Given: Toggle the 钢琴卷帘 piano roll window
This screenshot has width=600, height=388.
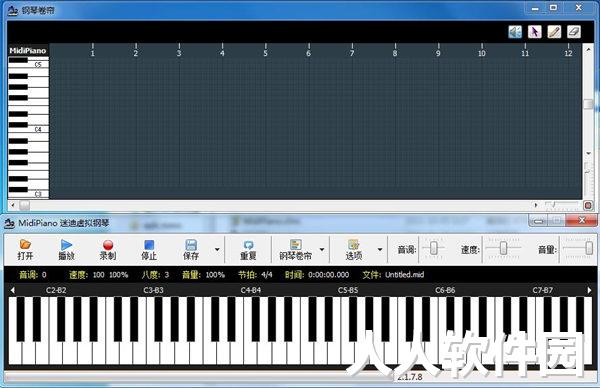Looking at the screenshot, I should [x=295, y=249].
